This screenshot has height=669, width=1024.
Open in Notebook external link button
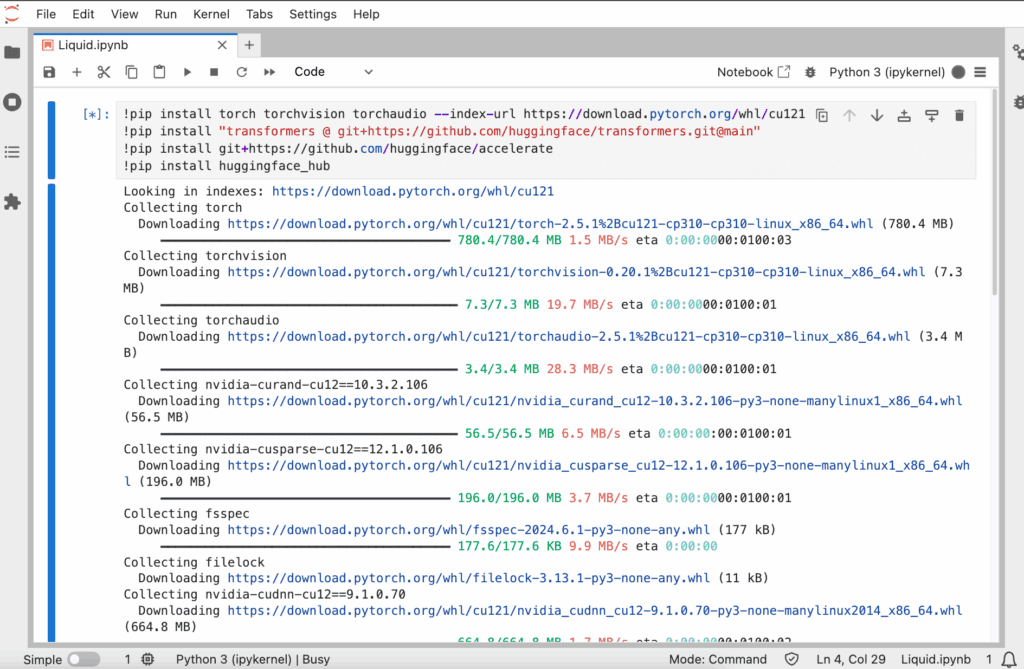click(754, 72)
